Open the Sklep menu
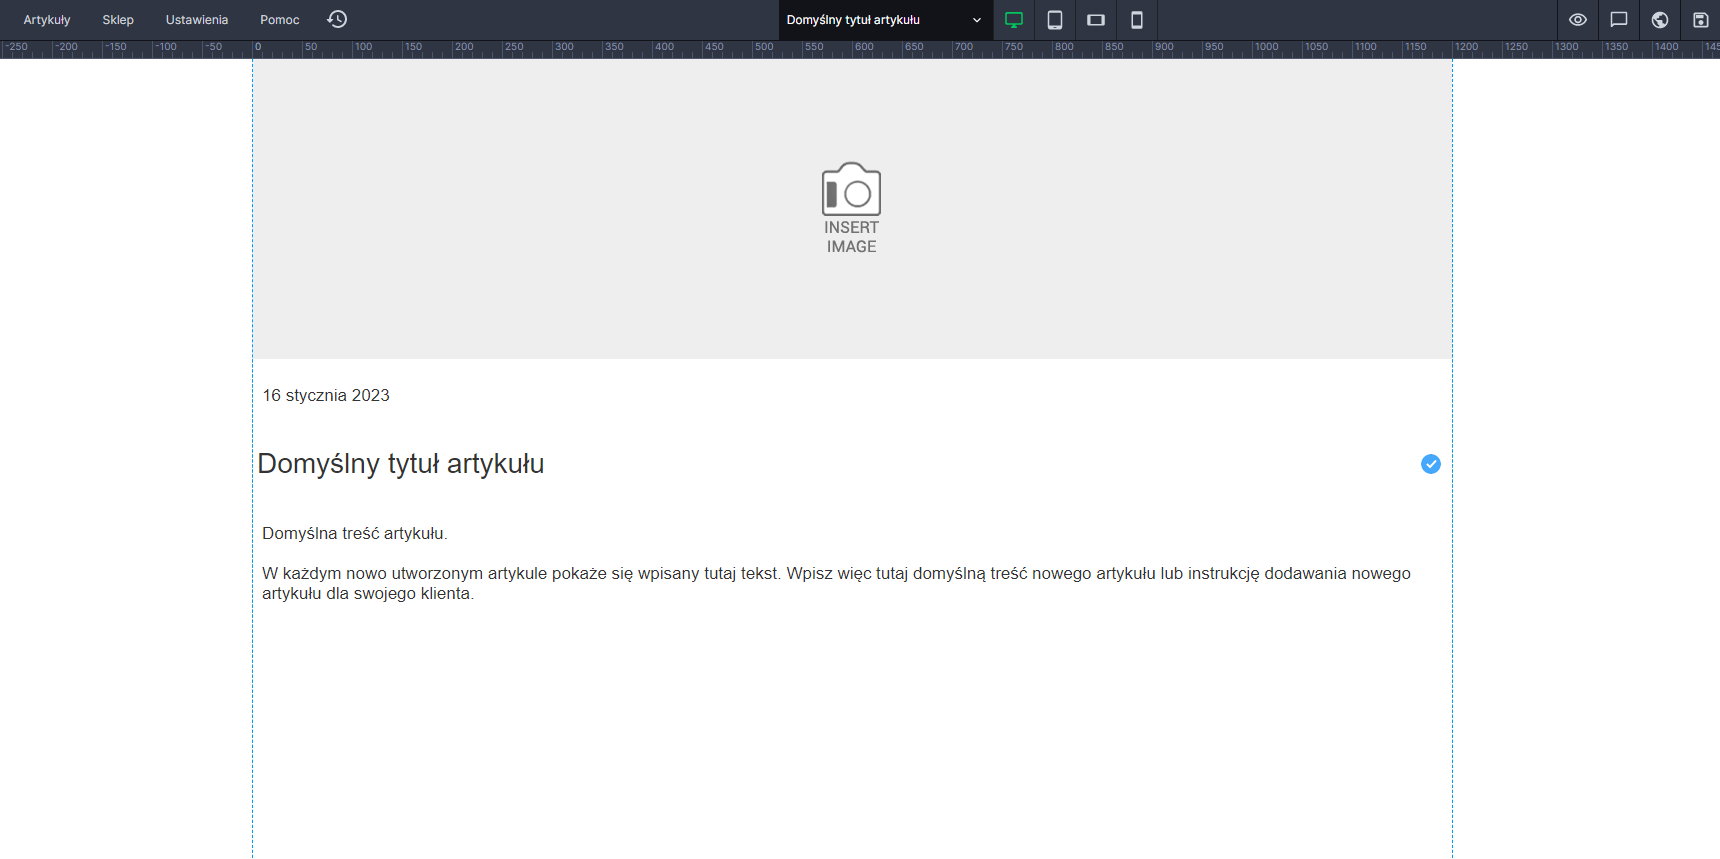 point(118,20)
